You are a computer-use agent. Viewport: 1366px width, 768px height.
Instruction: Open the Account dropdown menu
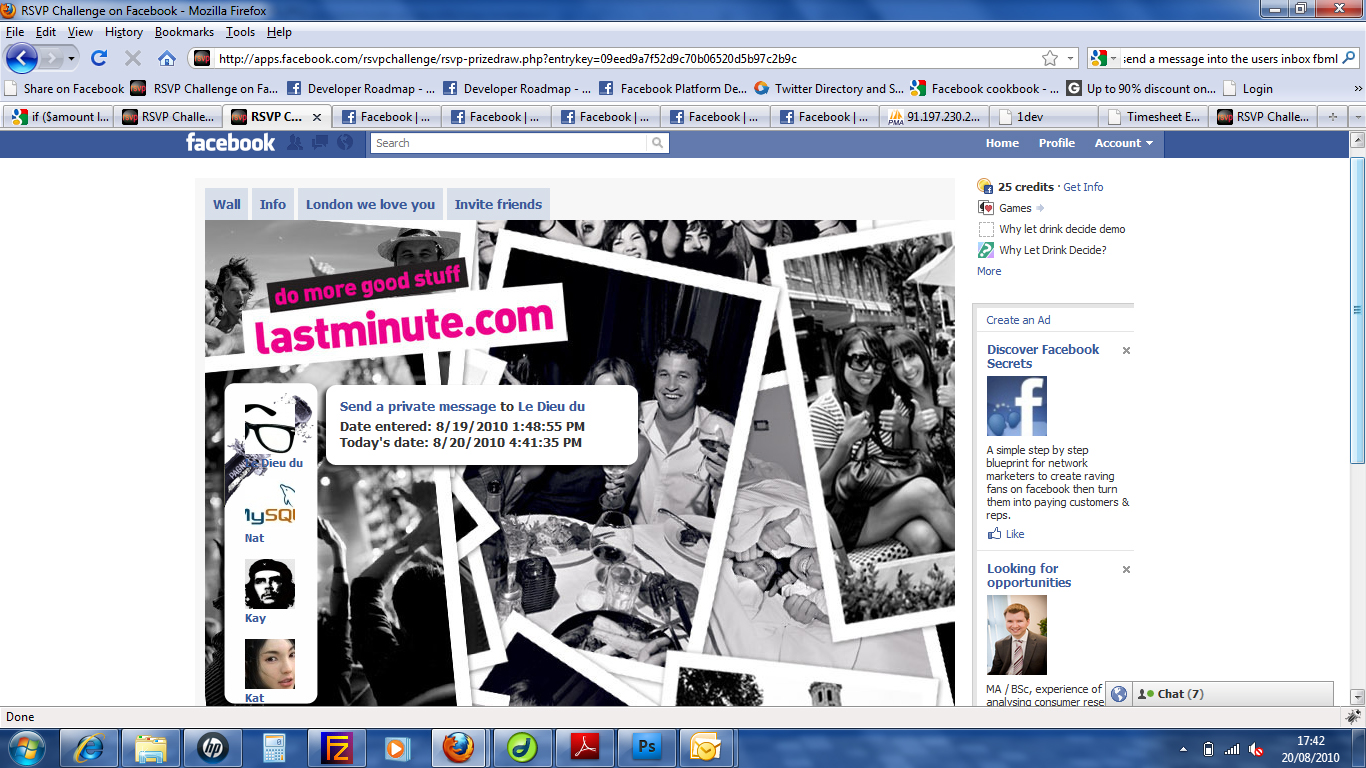(x=1123, y=143)
